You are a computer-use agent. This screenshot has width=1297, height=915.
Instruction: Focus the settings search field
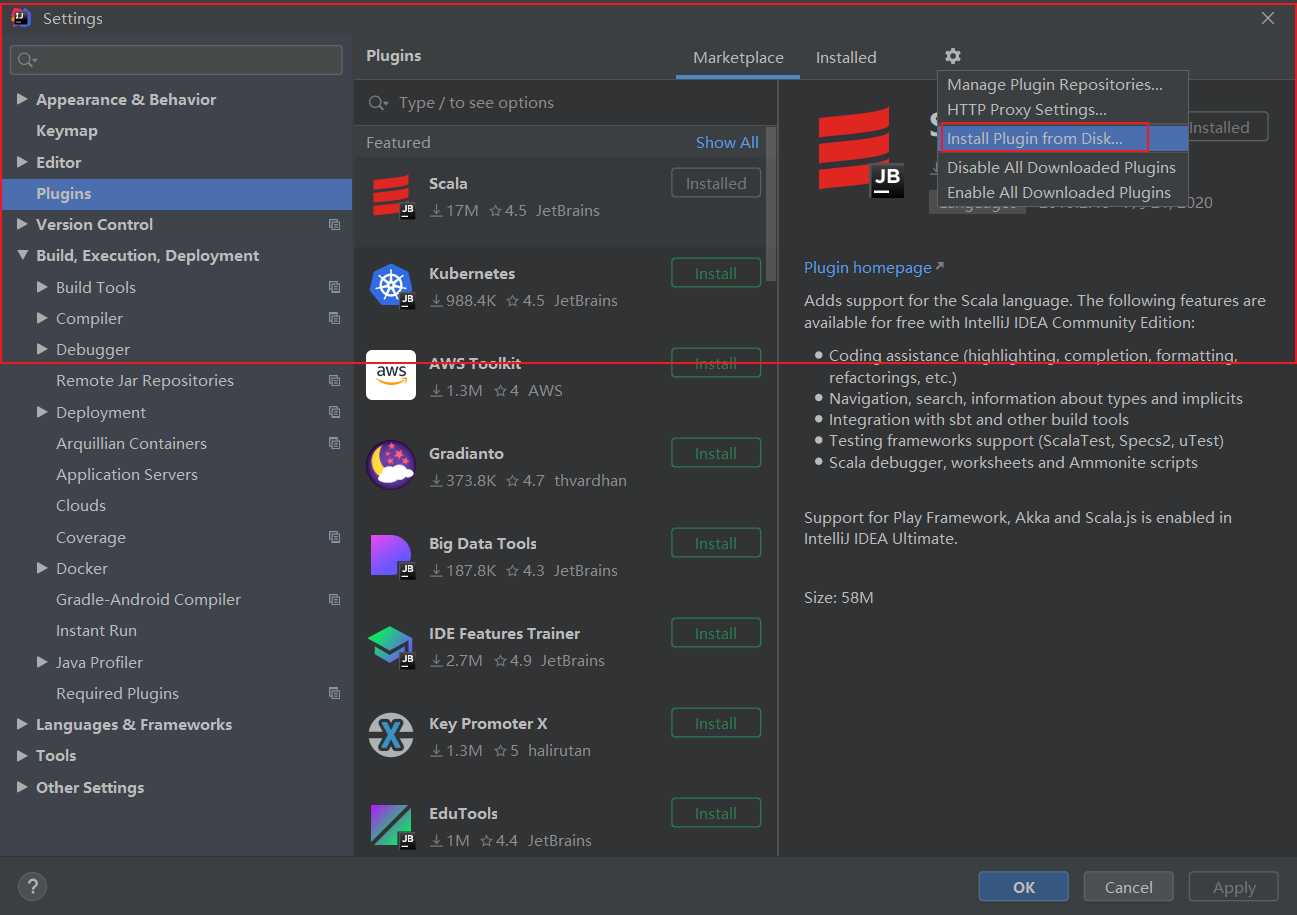pyautogui.click(x=176, y=60)
